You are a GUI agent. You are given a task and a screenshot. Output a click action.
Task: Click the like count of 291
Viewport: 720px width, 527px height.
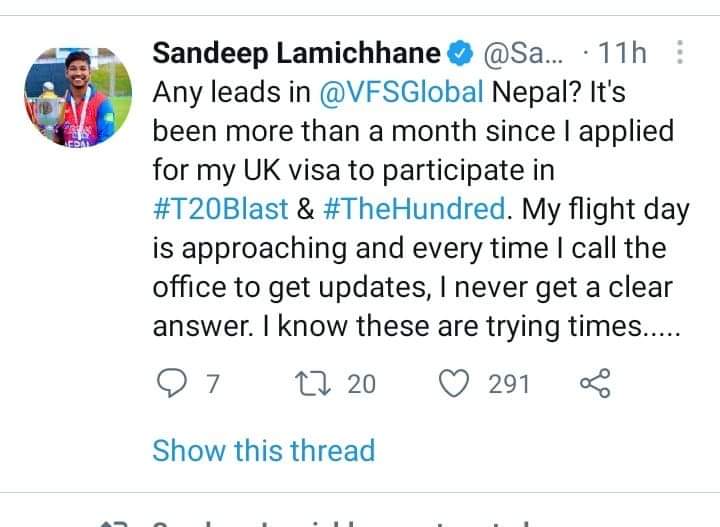pyautogui.click(x=509, y=383)
